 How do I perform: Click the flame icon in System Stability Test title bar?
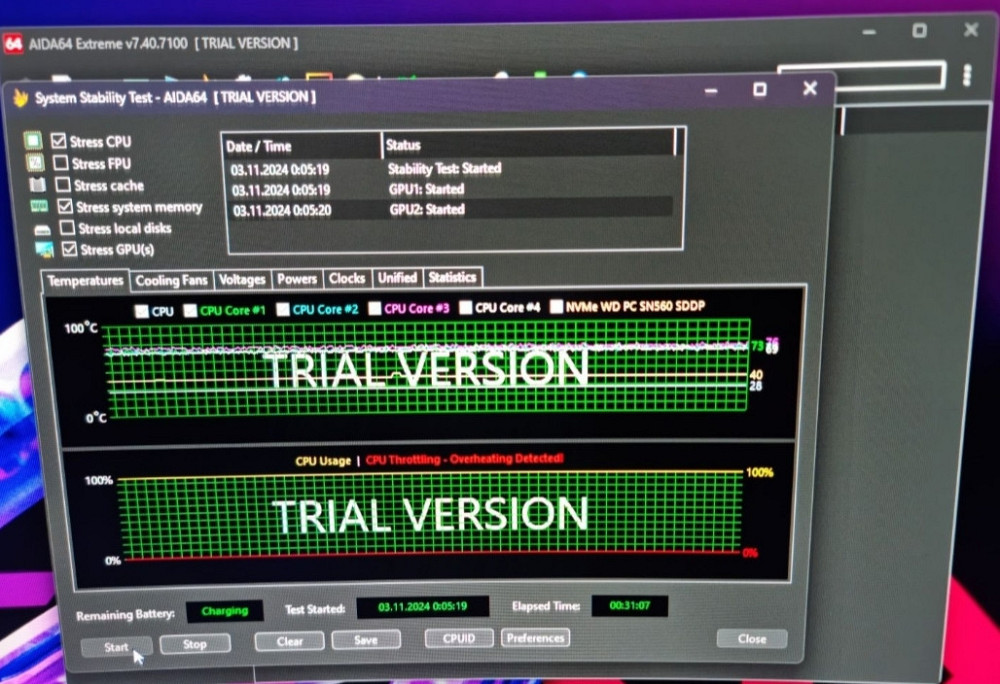coord(19,98)
